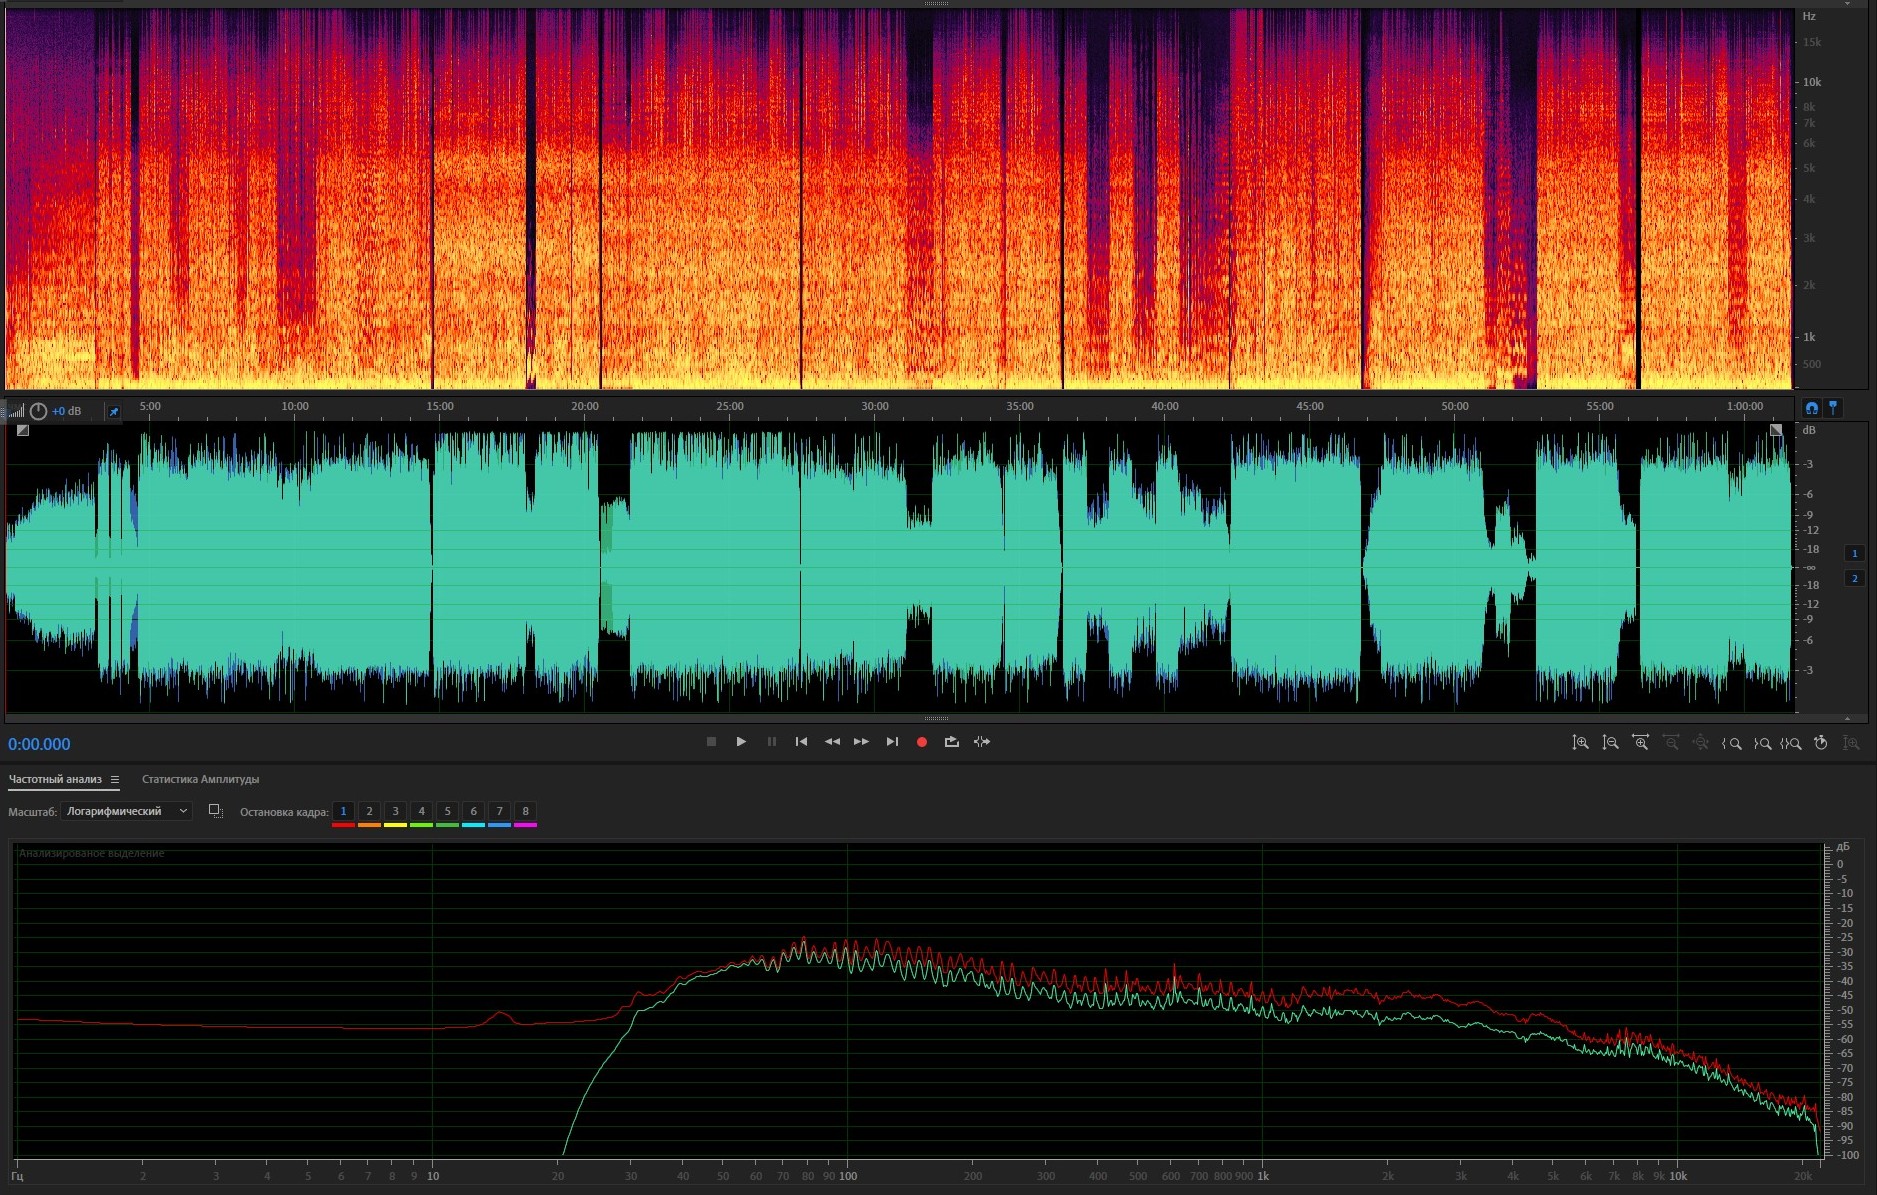Click the Rewind transport button
This screenshot has height=1195, width=1877.
[832, 742]
